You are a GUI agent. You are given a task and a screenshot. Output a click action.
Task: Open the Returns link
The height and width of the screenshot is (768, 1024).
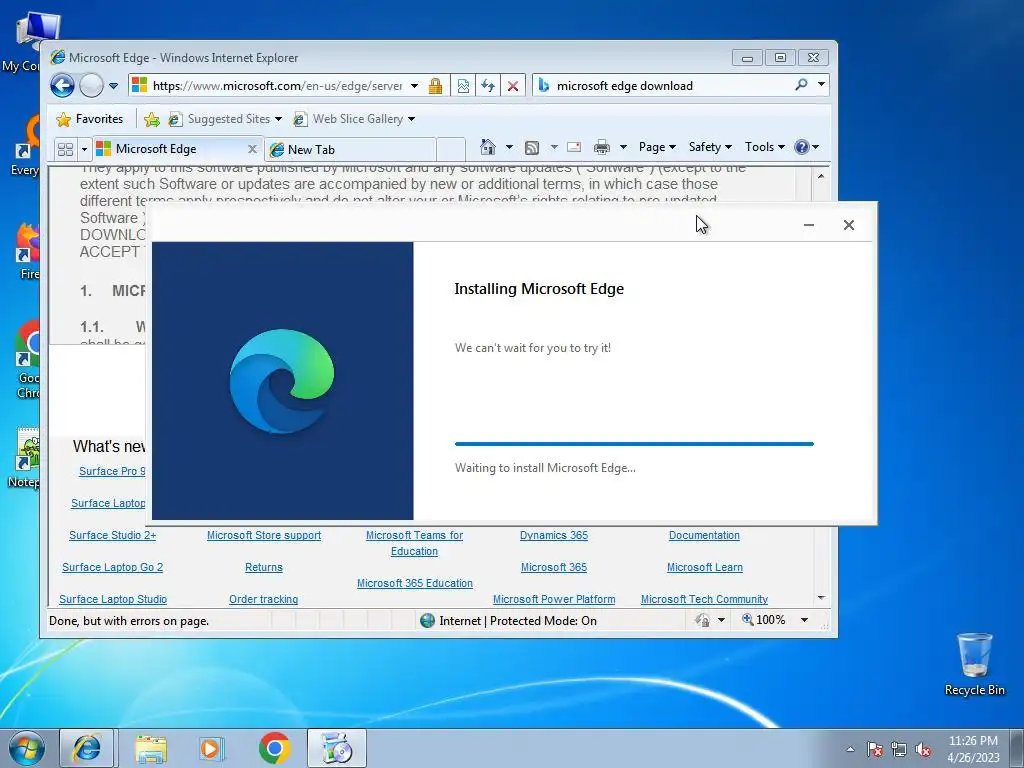point(264,567)
